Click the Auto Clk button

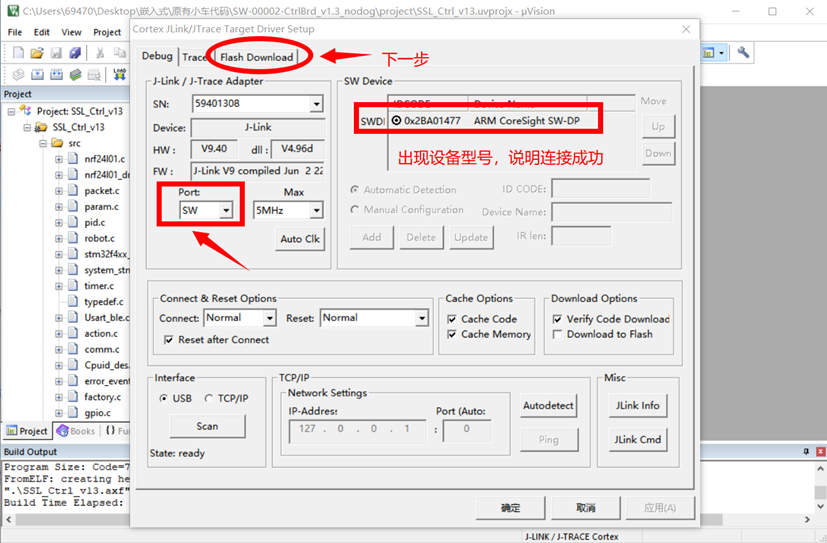click(300, 239)
